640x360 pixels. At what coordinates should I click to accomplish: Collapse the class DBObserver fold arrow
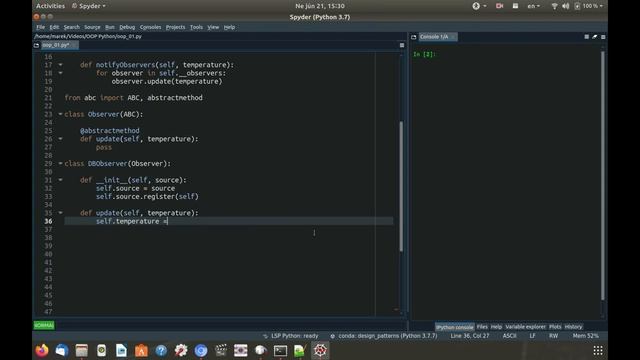click(x=60, y=163)
